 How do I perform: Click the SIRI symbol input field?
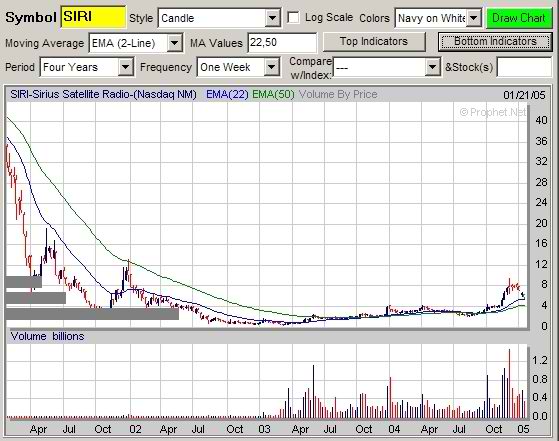click(93, 17)
